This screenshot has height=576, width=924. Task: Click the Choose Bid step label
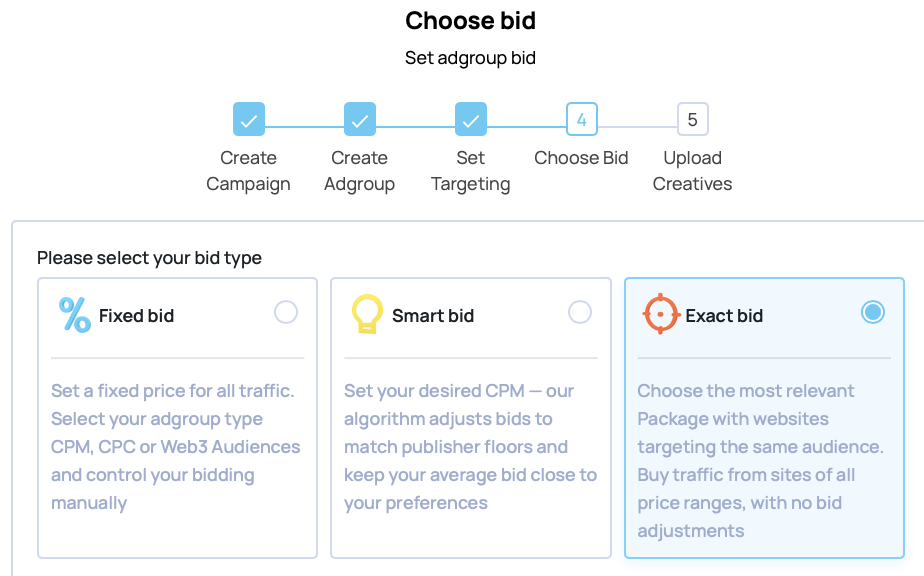tap(582, 158)
